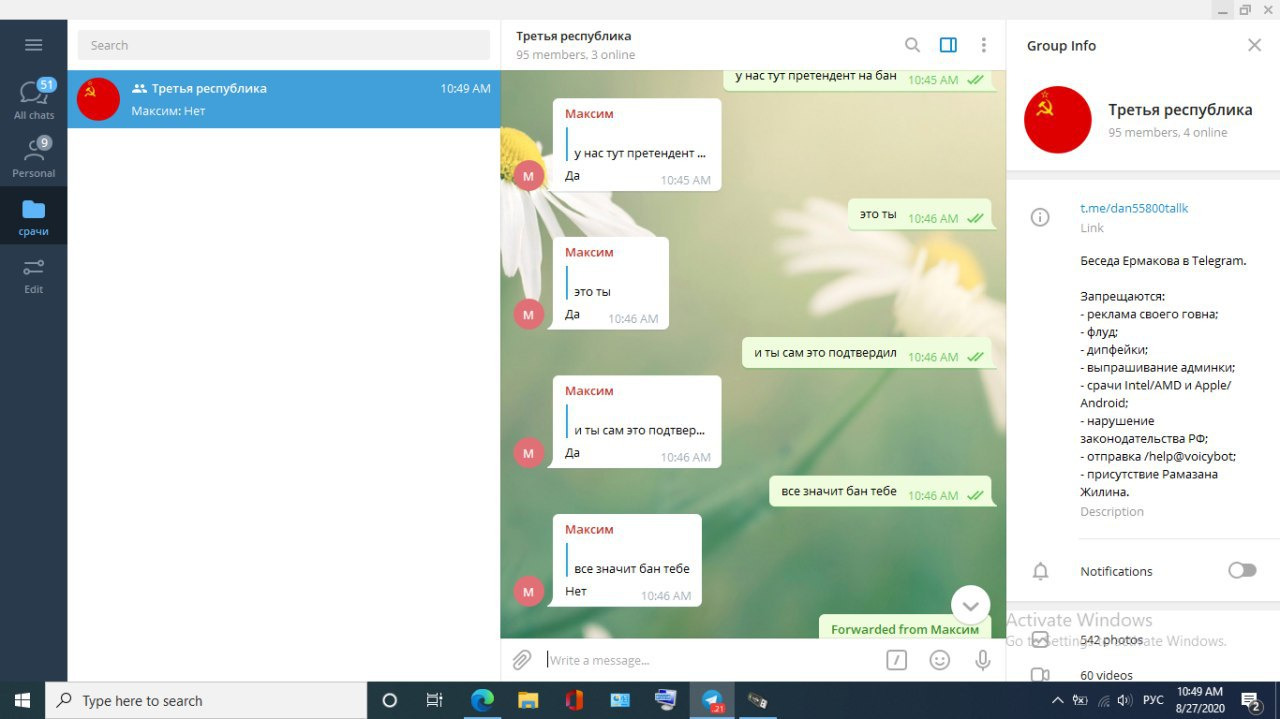Switch the РУС input language indicator
Screen dimensions: 1280x719
pos(1153,701)
